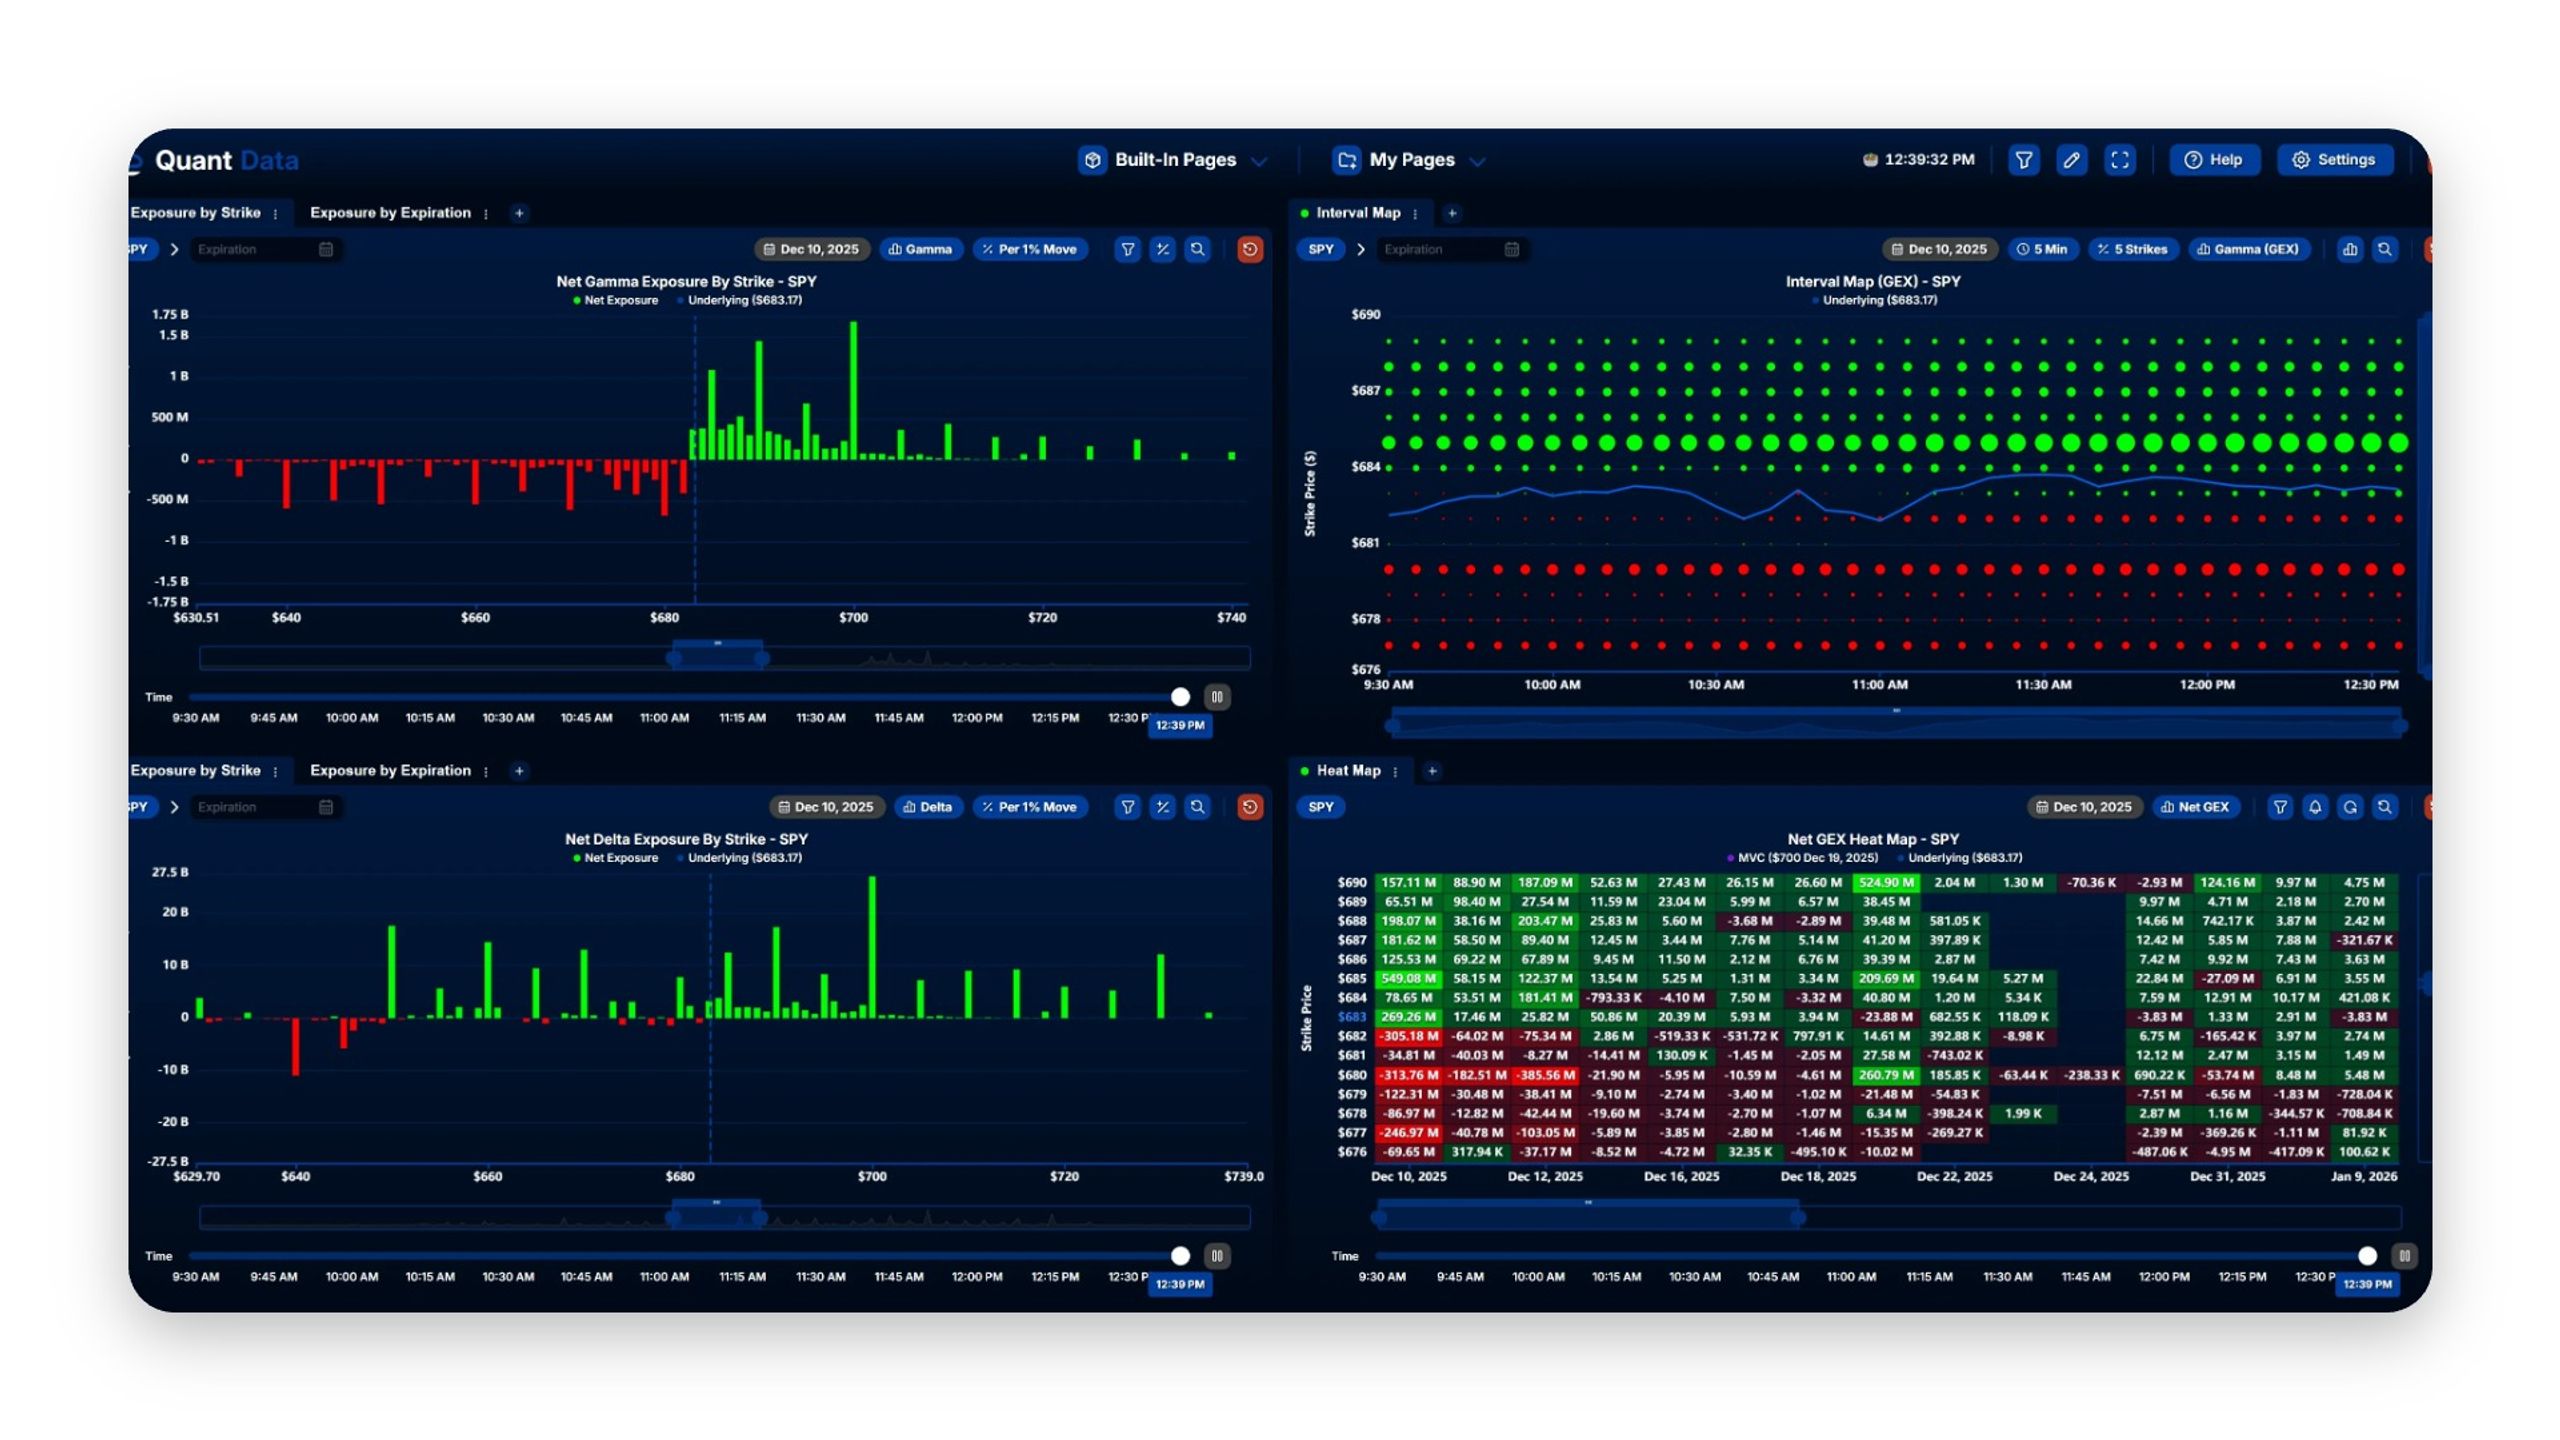This screenshot has height=1440, width=2560.
Task: Click magnifier icon in Heat Map toolbar
Action: click(x=2385, y=807)
